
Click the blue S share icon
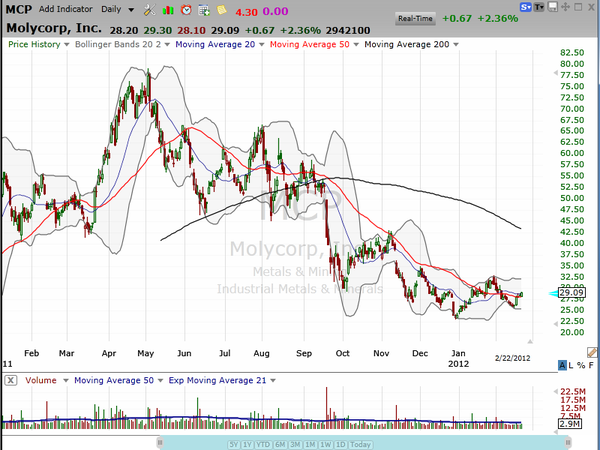tap(525, 7)
